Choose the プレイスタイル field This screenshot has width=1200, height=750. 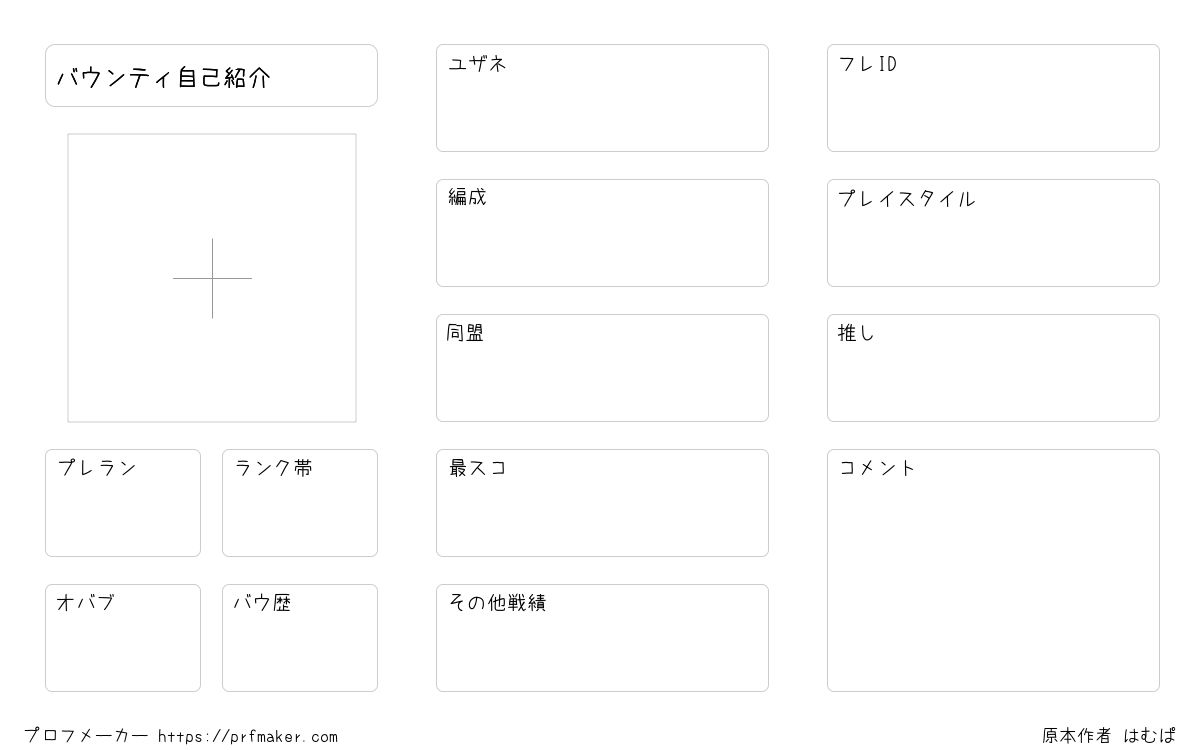click(x=993, y=233)
